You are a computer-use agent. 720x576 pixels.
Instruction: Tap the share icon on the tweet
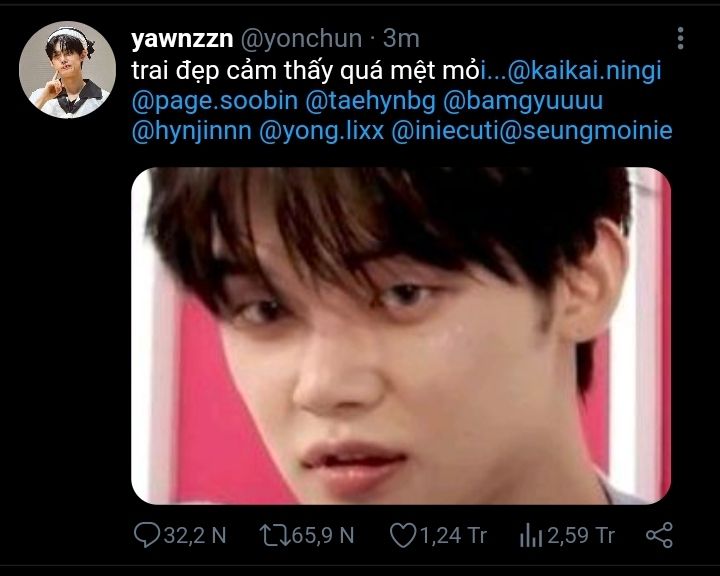tap(659, 535)
